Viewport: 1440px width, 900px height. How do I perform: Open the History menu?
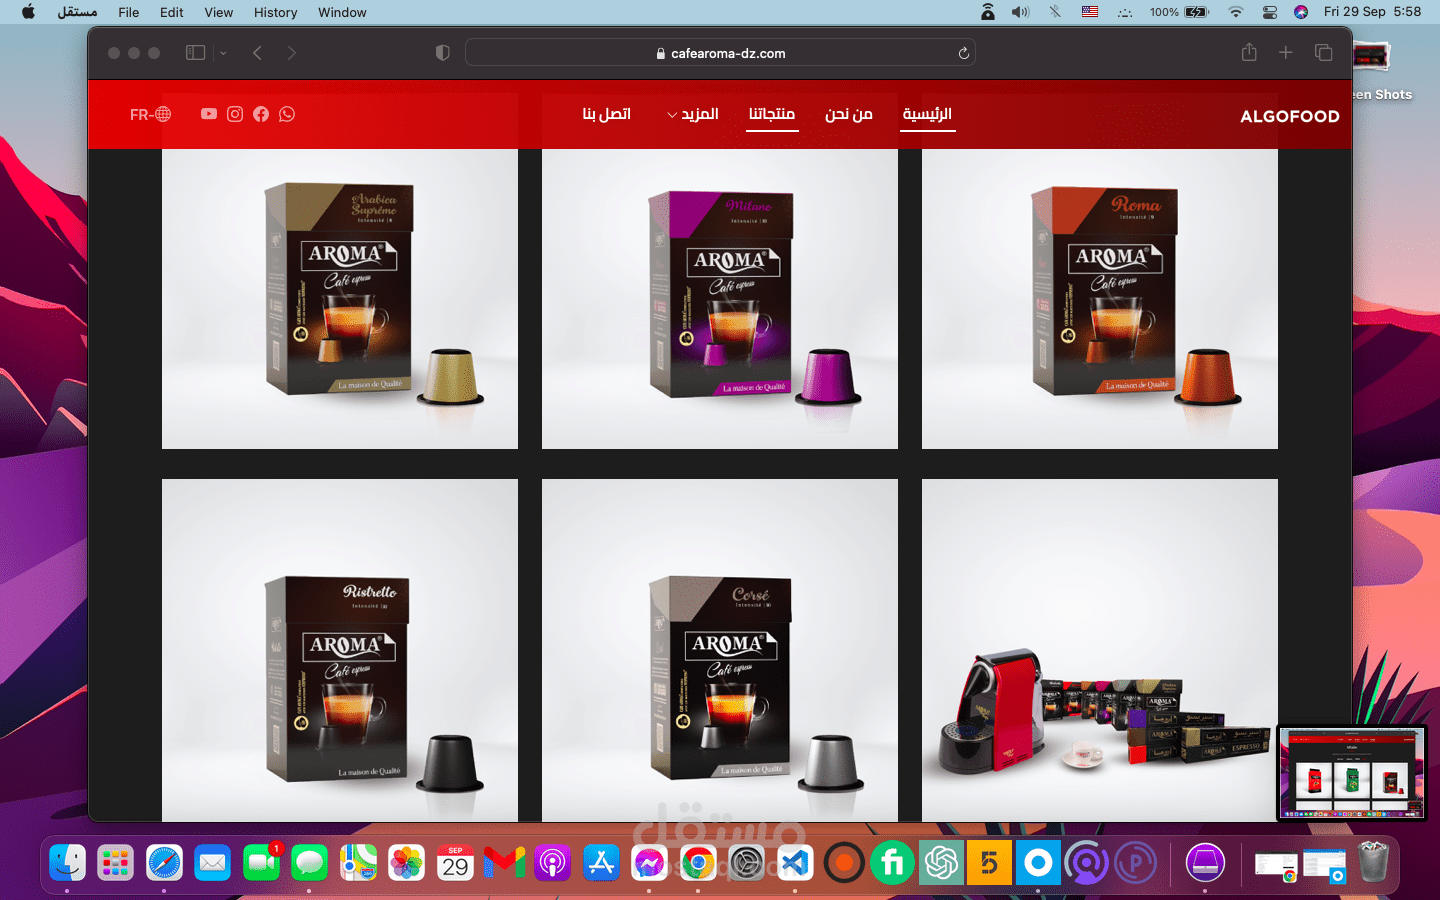coord(275,12)
